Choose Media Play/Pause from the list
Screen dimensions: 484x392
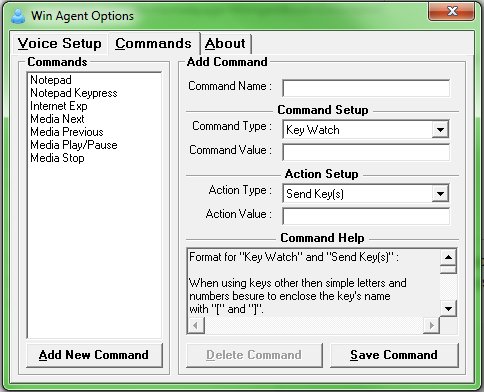(74, 145)
